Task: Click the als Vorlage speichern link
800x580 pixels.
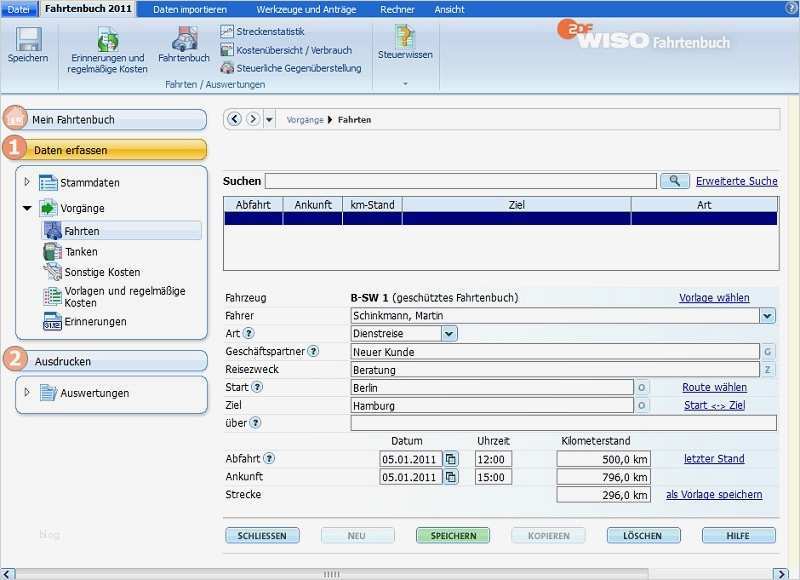Action: tap(714, 494)
